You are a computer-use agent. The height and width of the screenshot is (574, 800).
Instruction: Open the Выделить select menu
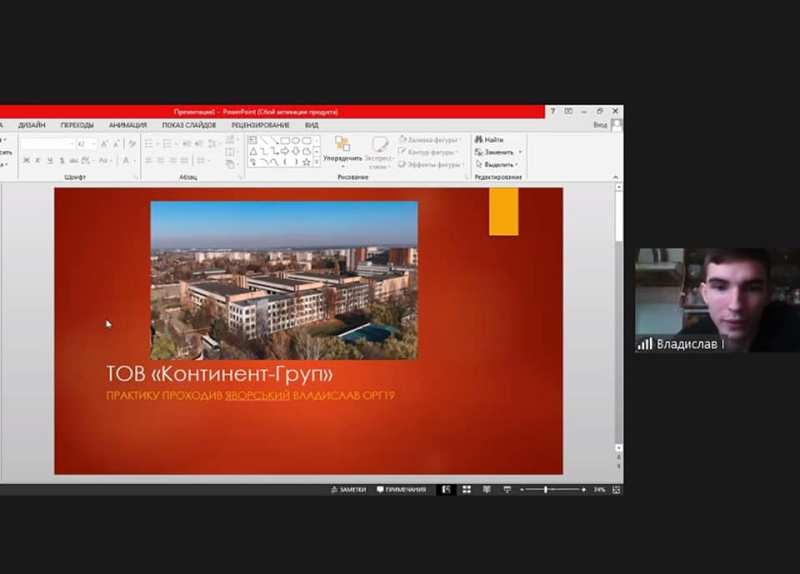pos(496,164)
